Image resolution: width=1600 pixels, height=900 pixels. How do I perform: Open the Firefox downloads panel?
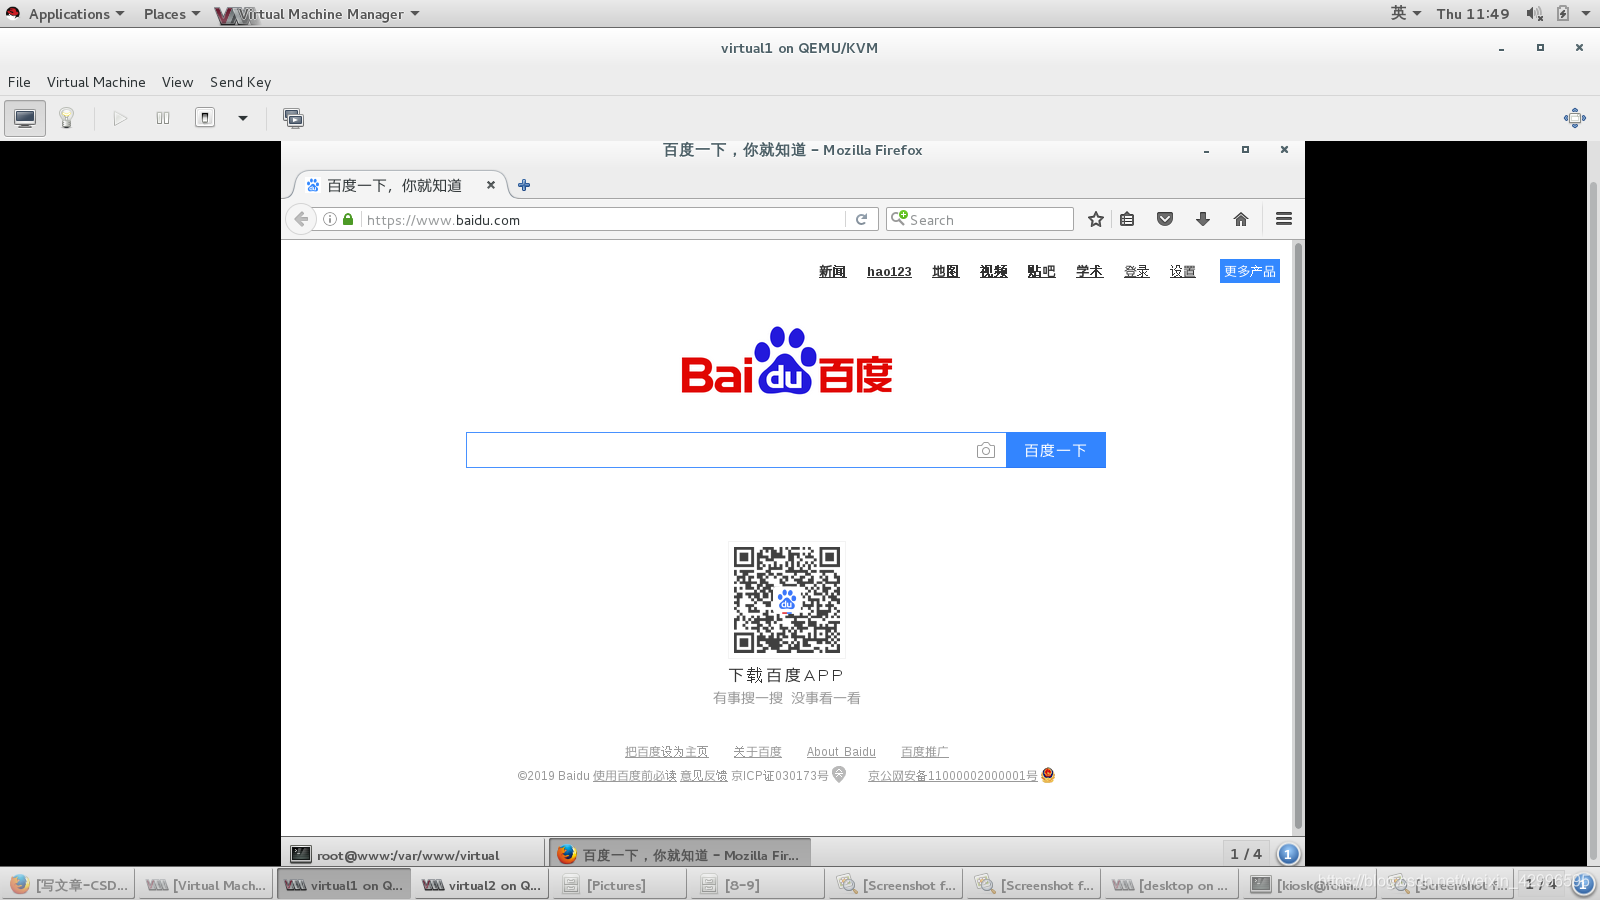click(x=1202, y=219)
